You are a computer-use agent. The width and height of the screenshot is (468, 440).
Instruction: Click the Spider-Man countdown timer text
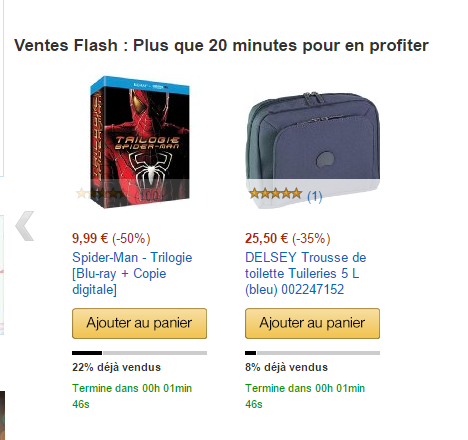[x=132, y=396]
